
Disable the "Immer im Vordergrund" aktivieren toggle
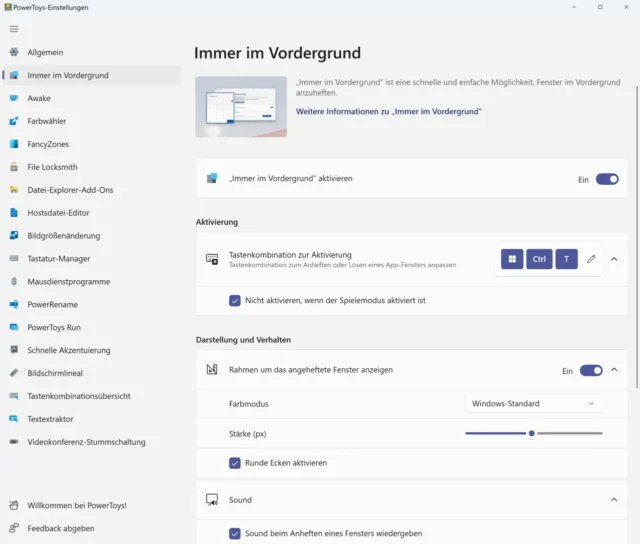tap(607, 179)
